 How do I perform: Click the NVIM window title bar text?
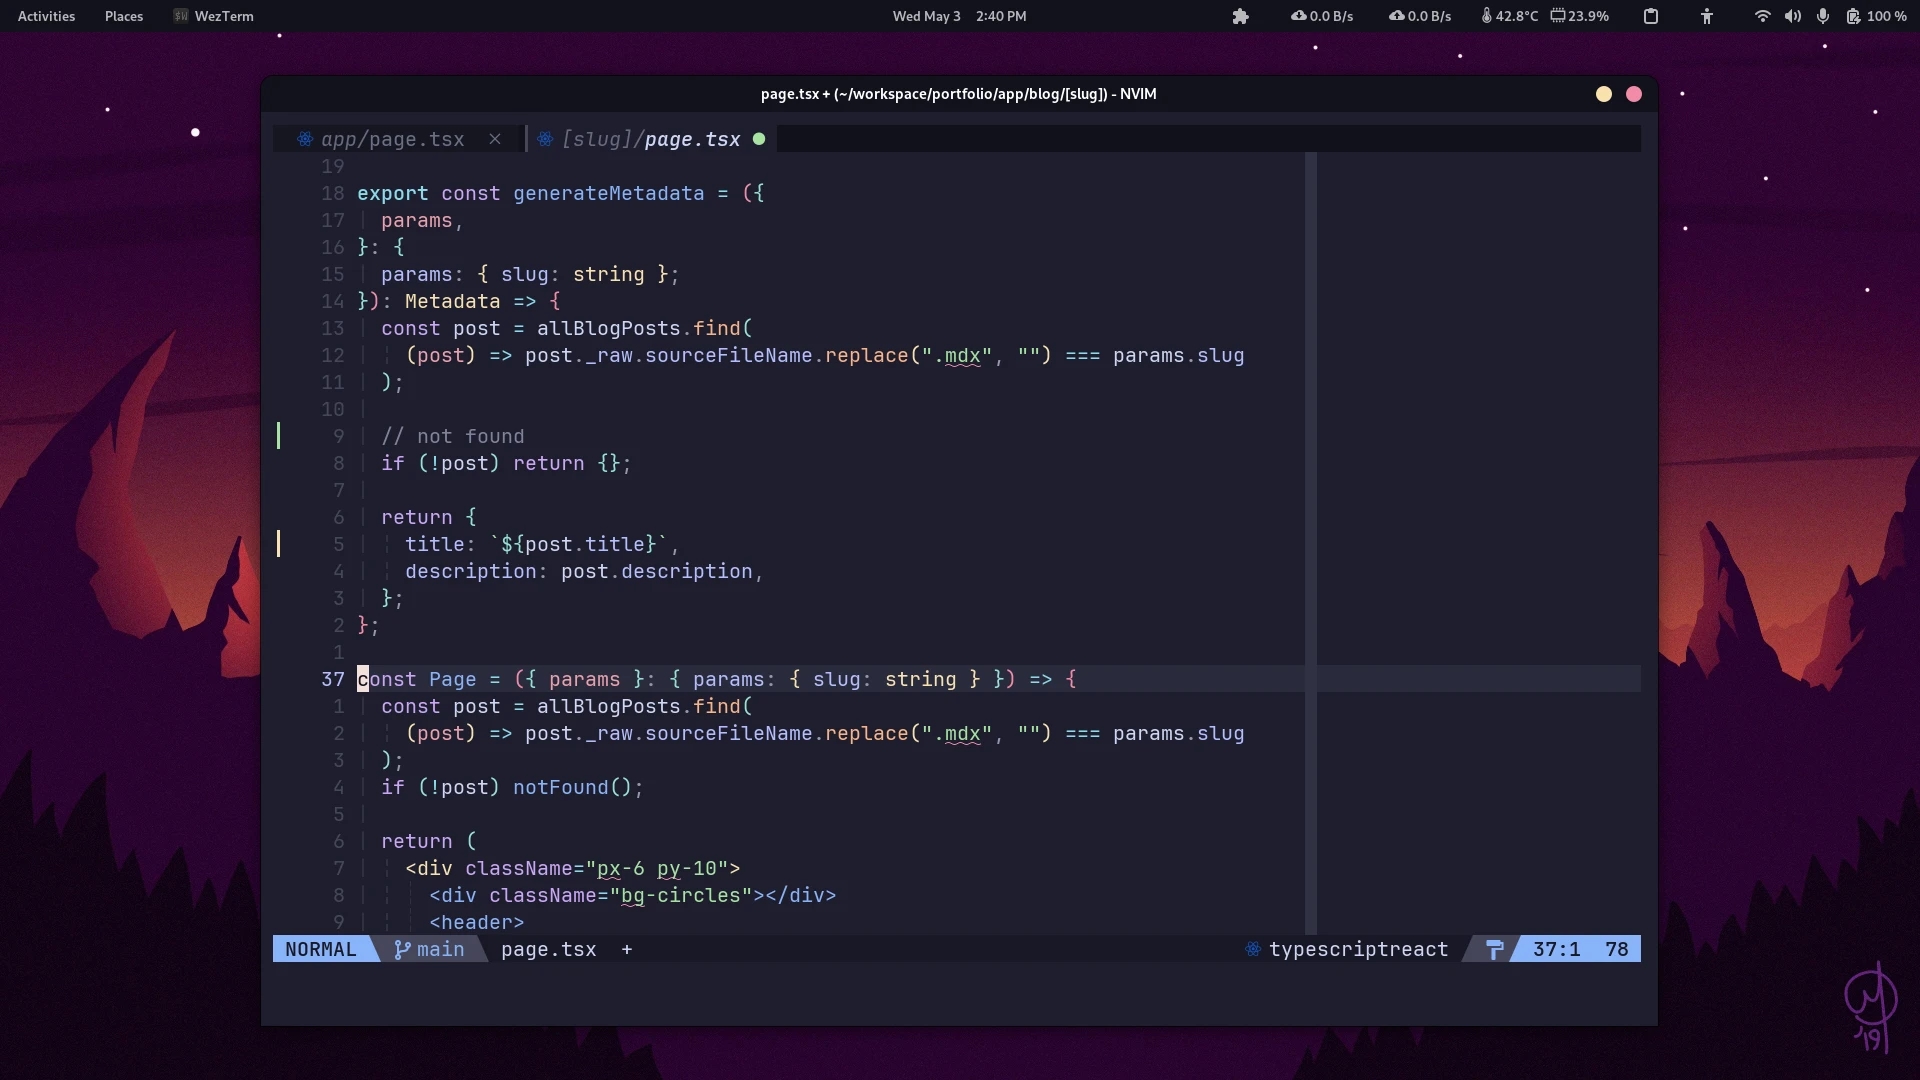click(958, 94)
